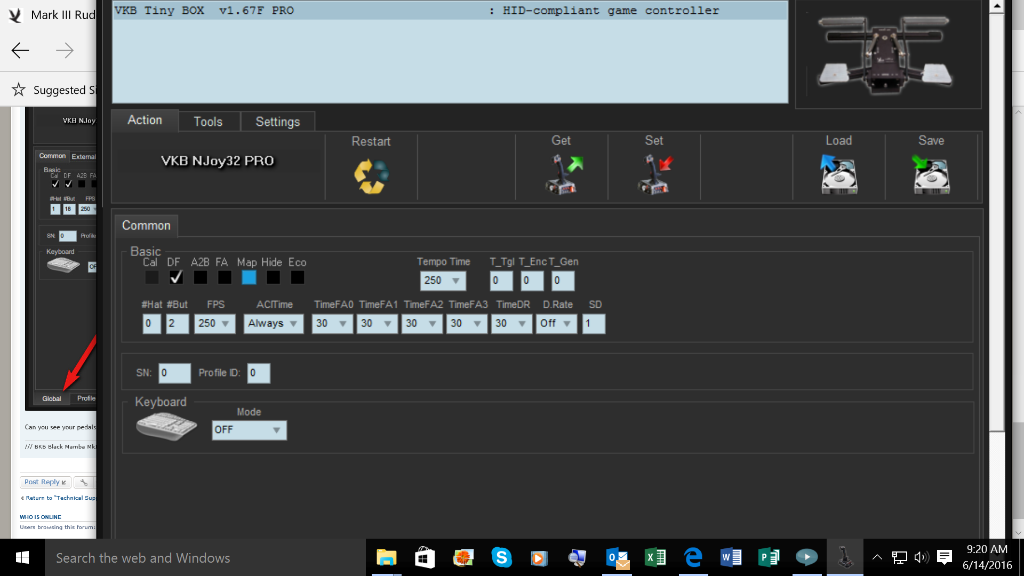
Task: Open the network tray icon
Action: tap(899, 558)
